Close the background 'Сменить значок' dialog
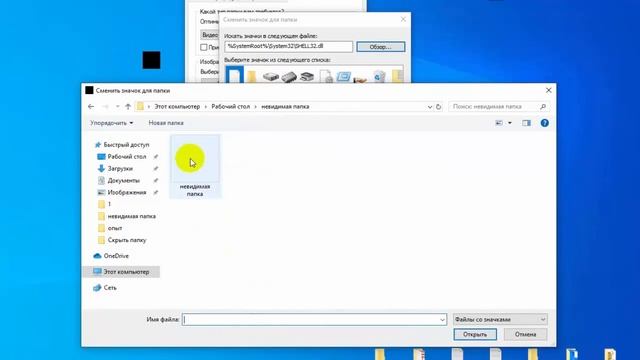 (403, 19)
